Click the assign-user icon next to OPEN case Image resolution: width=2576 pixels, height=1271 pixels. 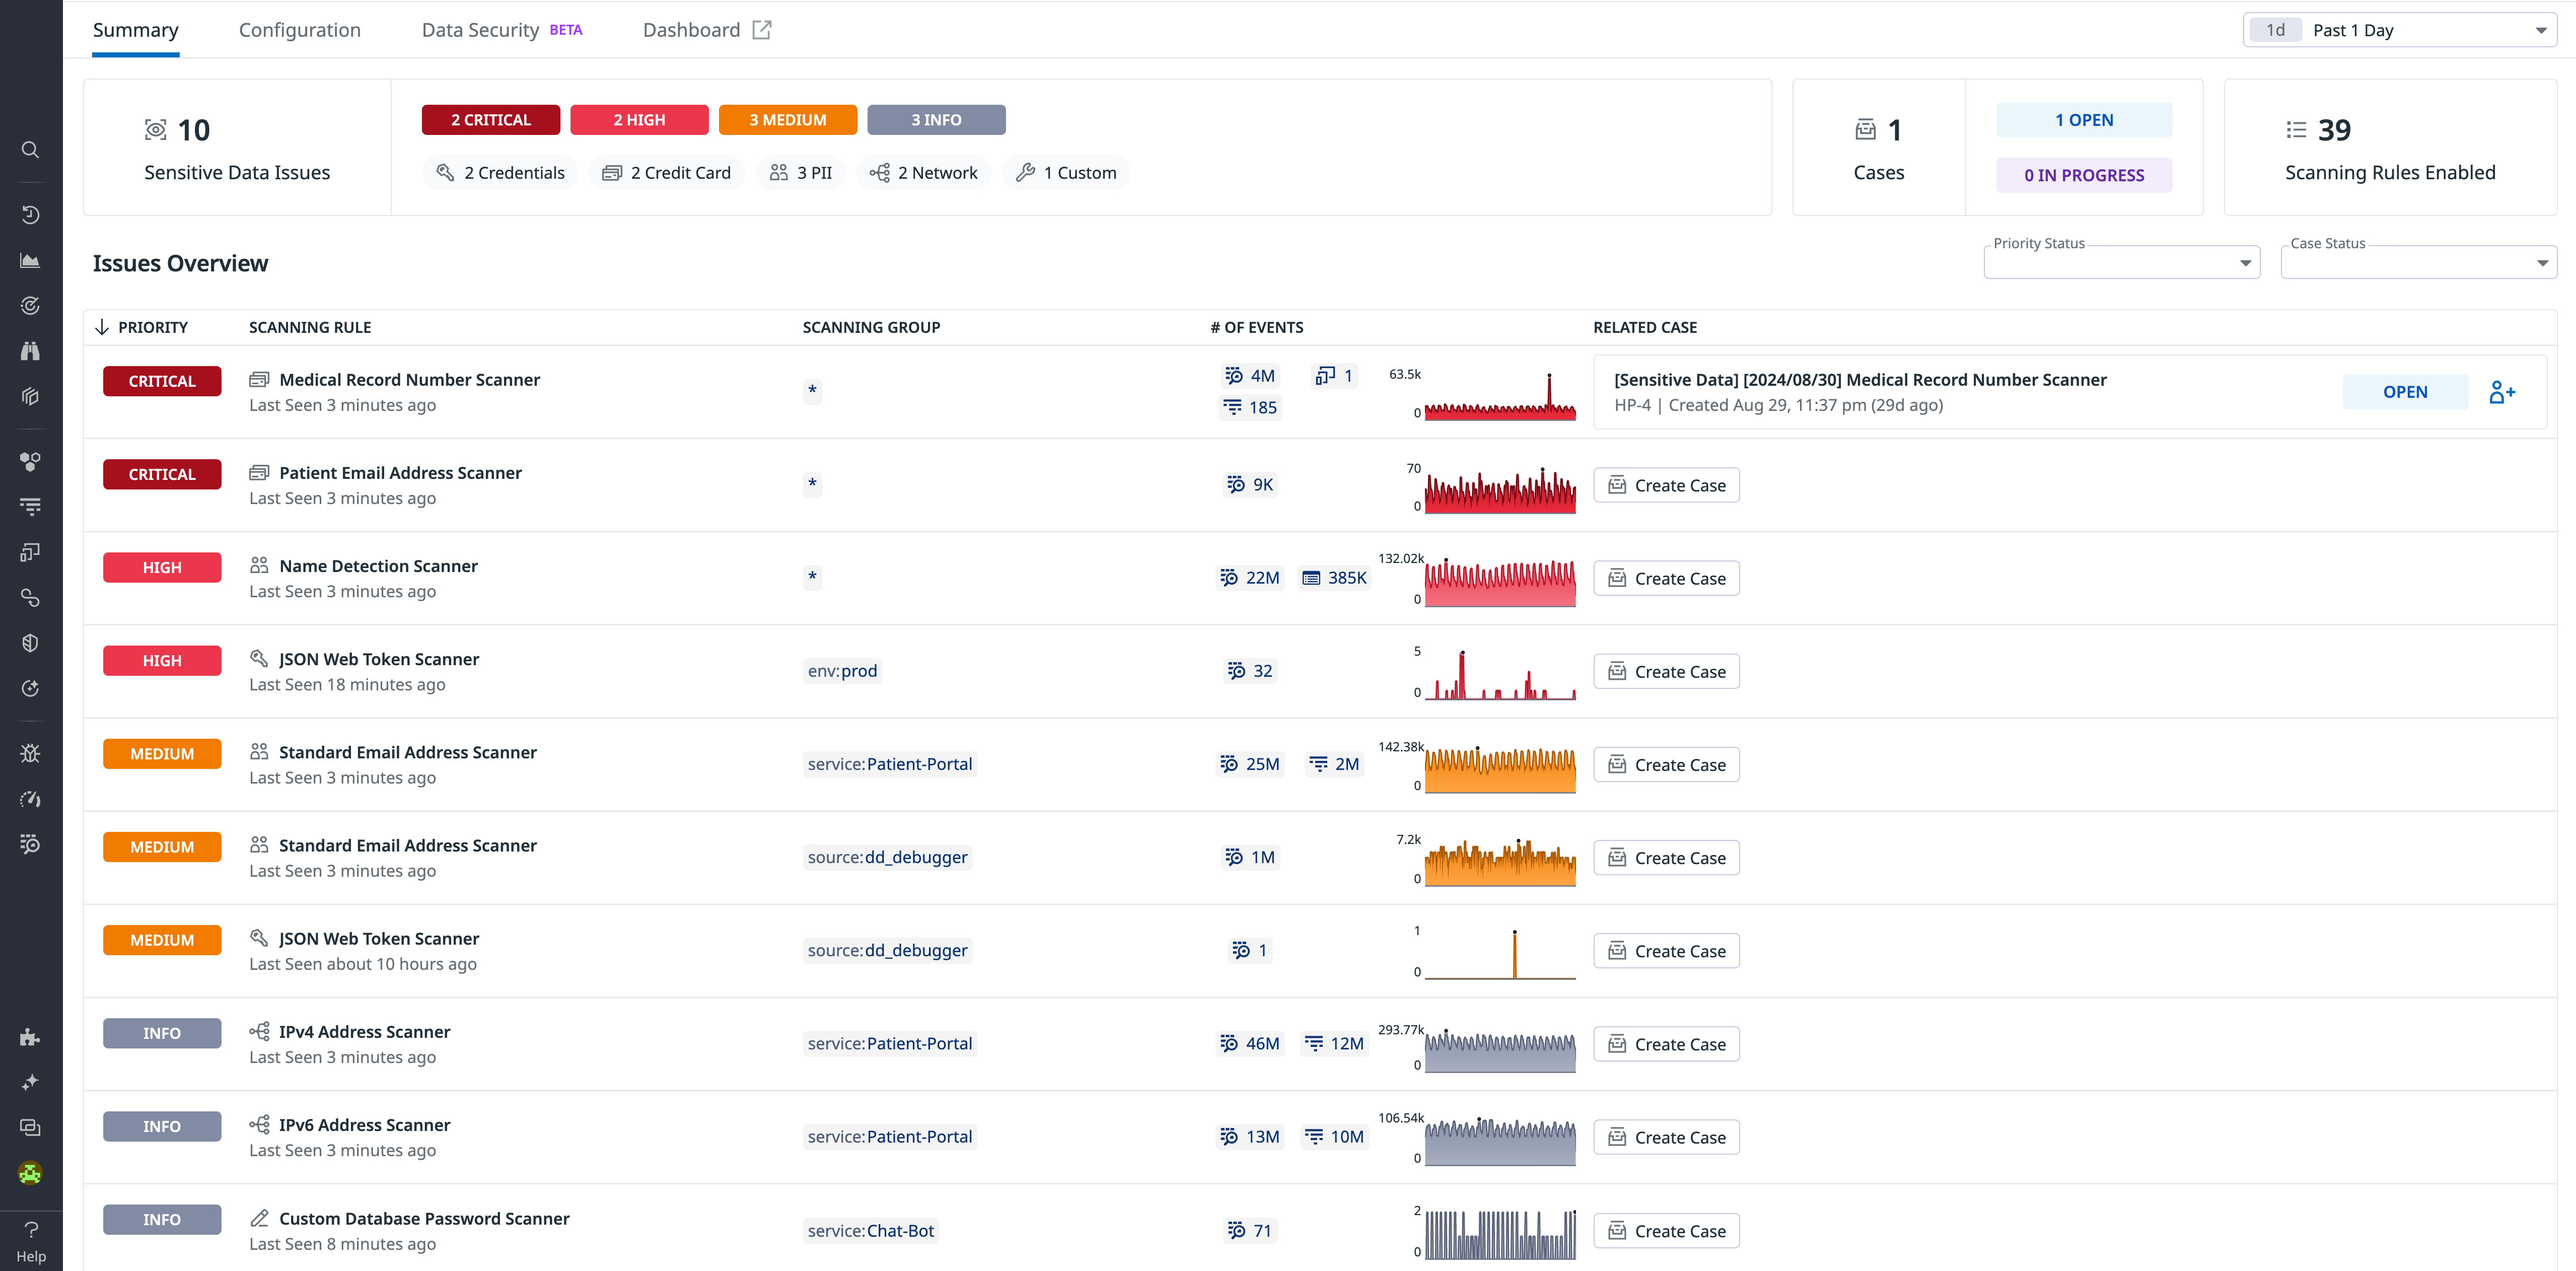[x=2502, y=391]
